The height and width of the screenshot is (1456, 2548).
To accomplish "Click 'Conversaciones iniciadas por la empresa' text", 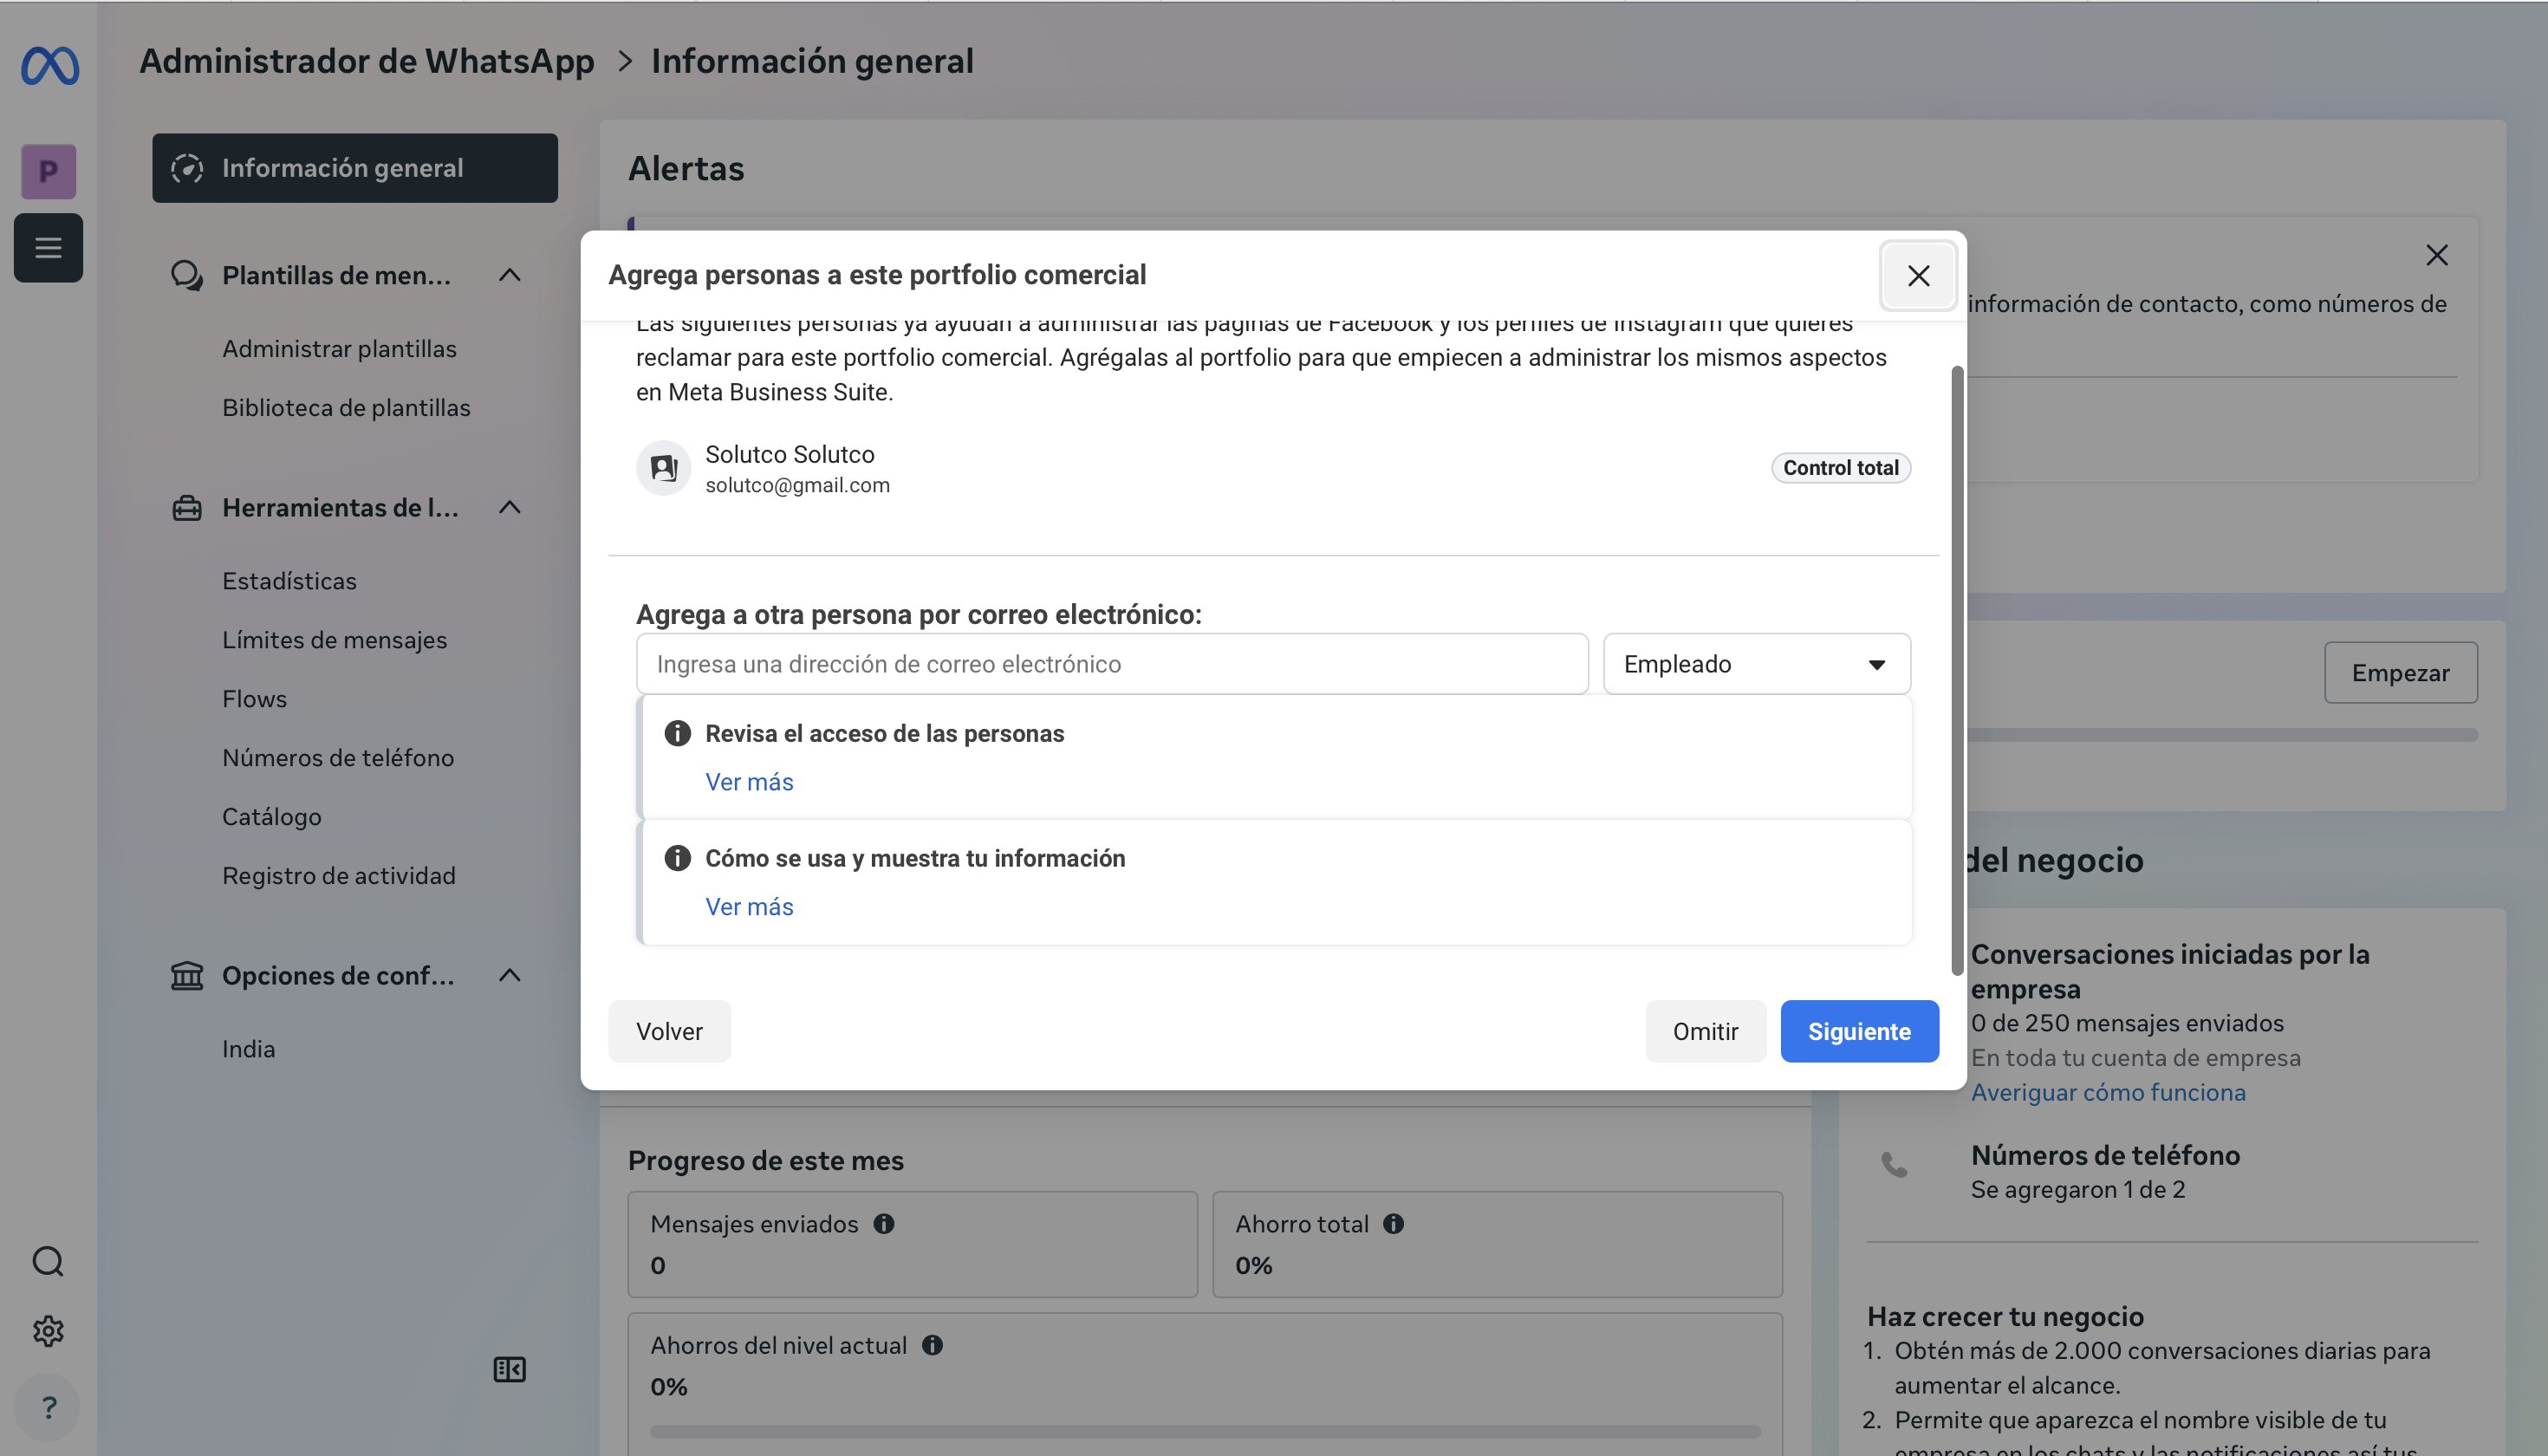I will pyautogui.click(x=2169, y=971).
